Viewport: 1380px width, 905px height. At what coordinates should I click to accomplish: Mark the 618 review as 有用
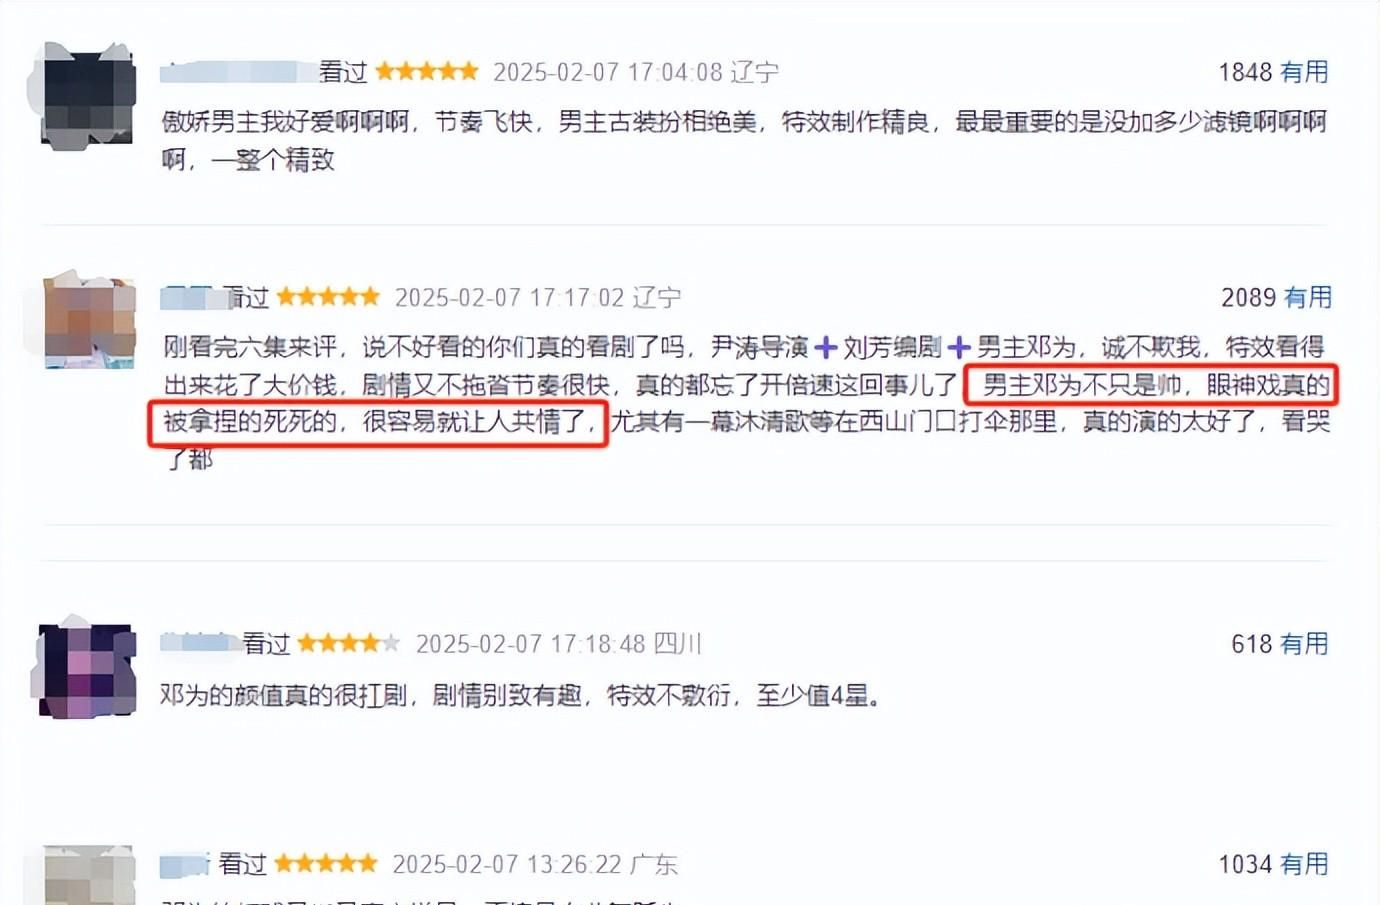[1304, 644]
